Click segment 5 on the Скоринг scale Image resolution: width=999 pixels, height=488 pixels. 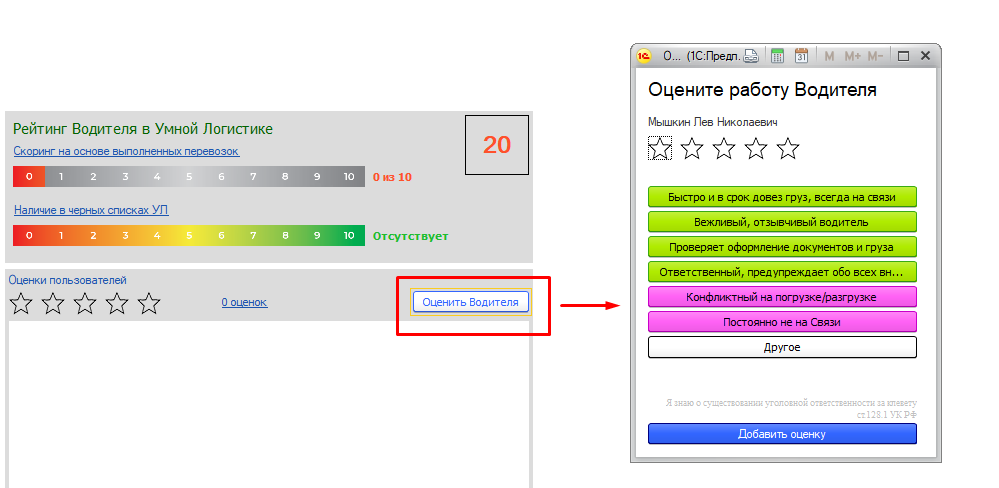pyautogui.click(x=189, y=177)
